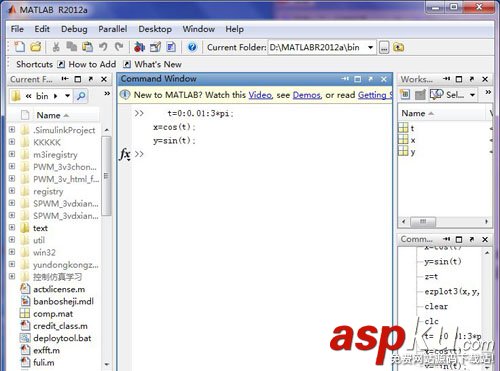Click the info icon in the New to MATLAB bar
The width and height of the screenshot is (500, 371).
(x=125, y=95)
